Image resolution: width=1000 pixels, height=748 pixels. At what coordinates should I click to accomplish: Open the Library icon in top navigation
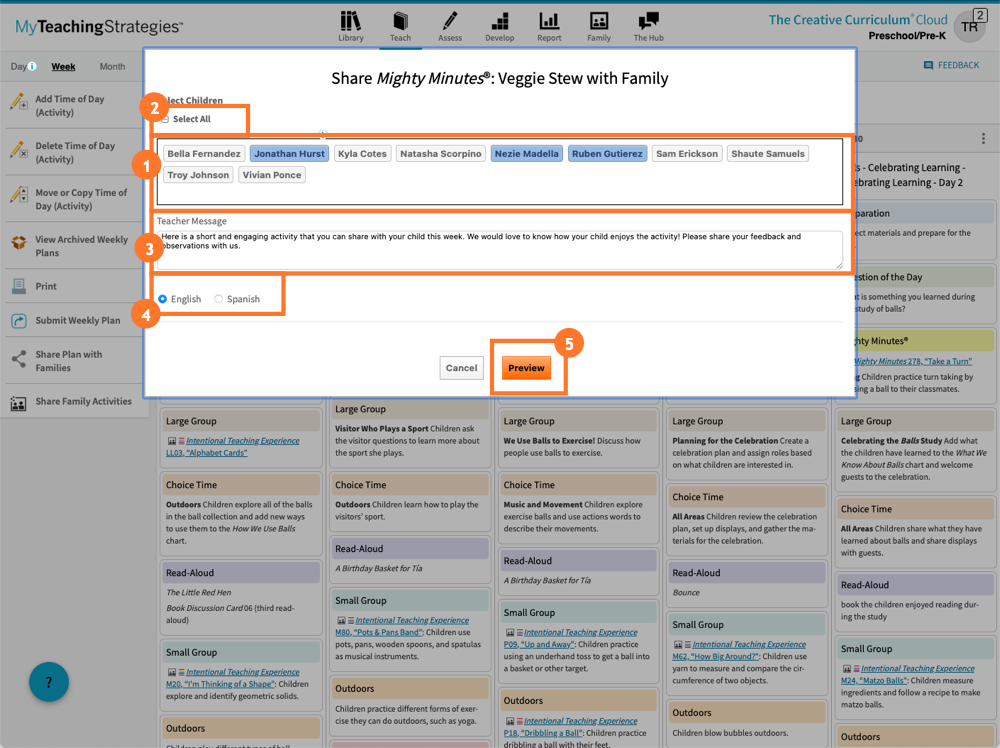[x=350, y=22]
